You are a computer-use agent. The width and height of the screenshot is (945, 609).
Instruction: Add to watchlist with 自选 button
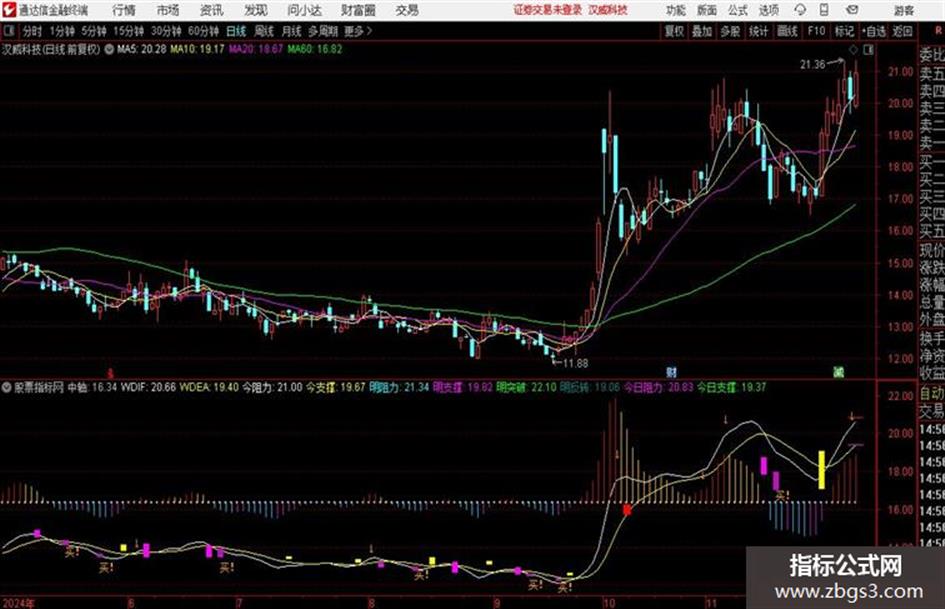tap(873, 31)
